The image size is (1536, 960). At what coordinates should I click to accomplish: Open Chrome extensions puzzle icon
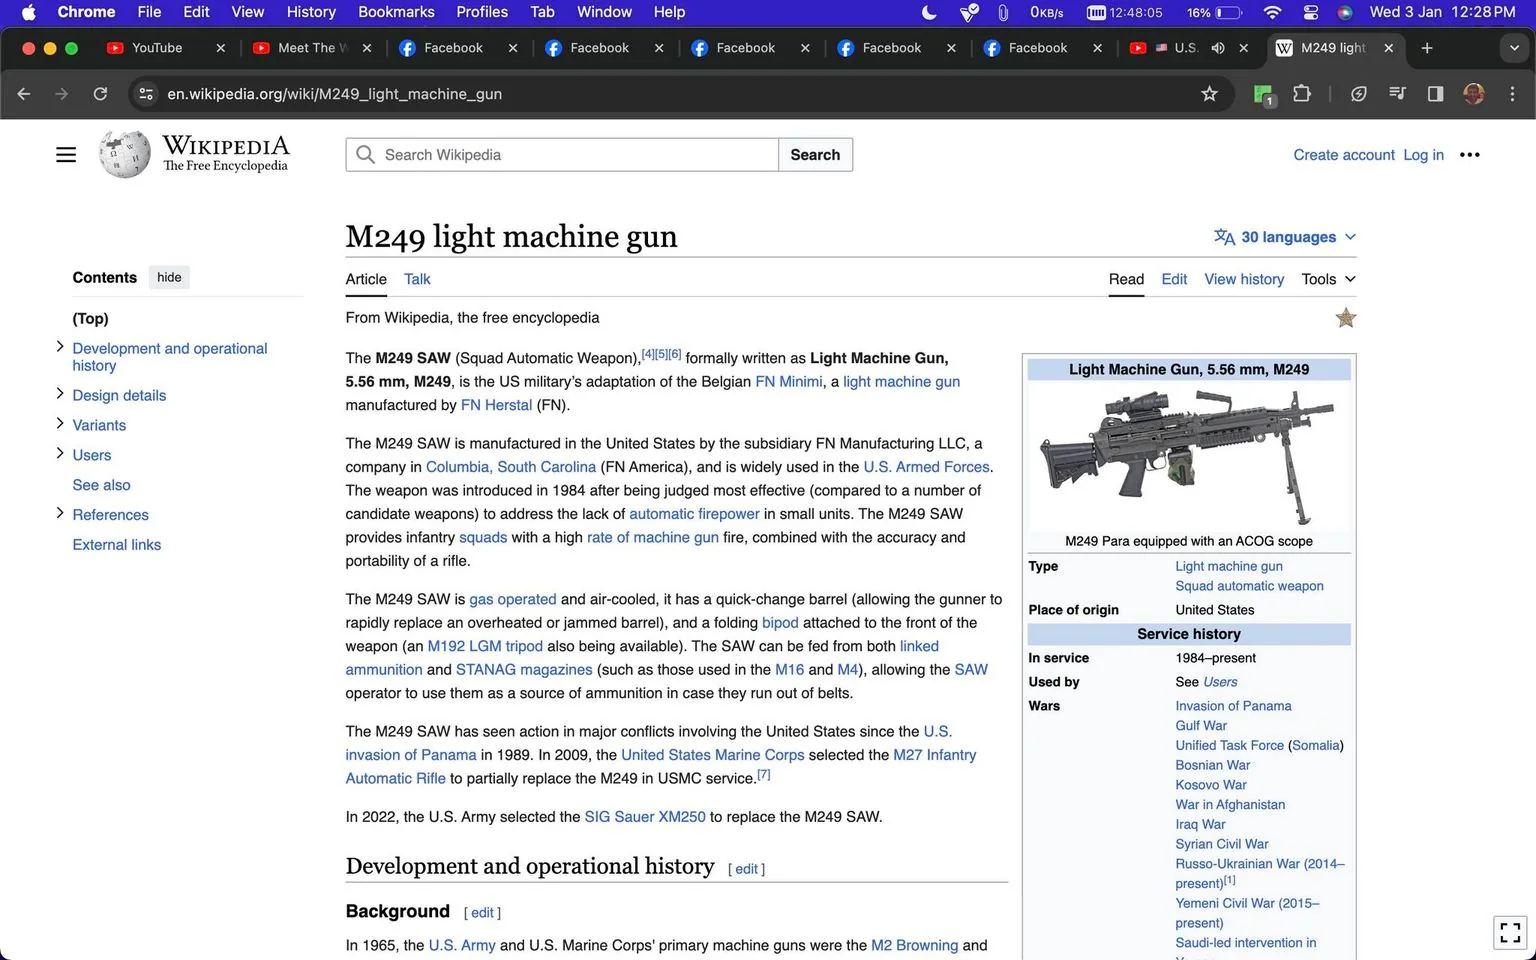pos(1301,94)
